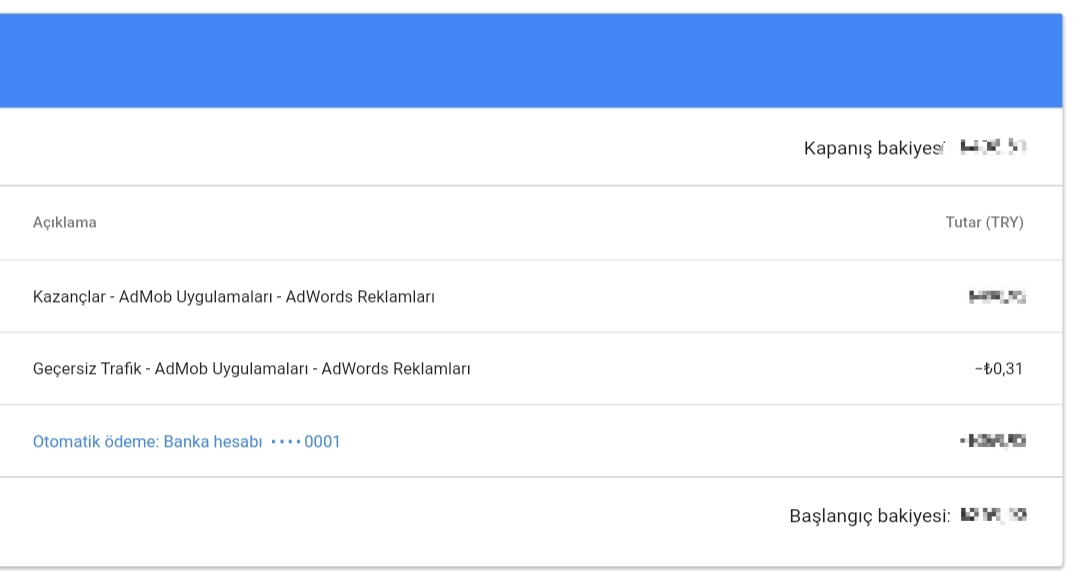Sort by the Açıklama column header
The height and width of the screenshot is (572, 1080).
click(x=65, y=223)
